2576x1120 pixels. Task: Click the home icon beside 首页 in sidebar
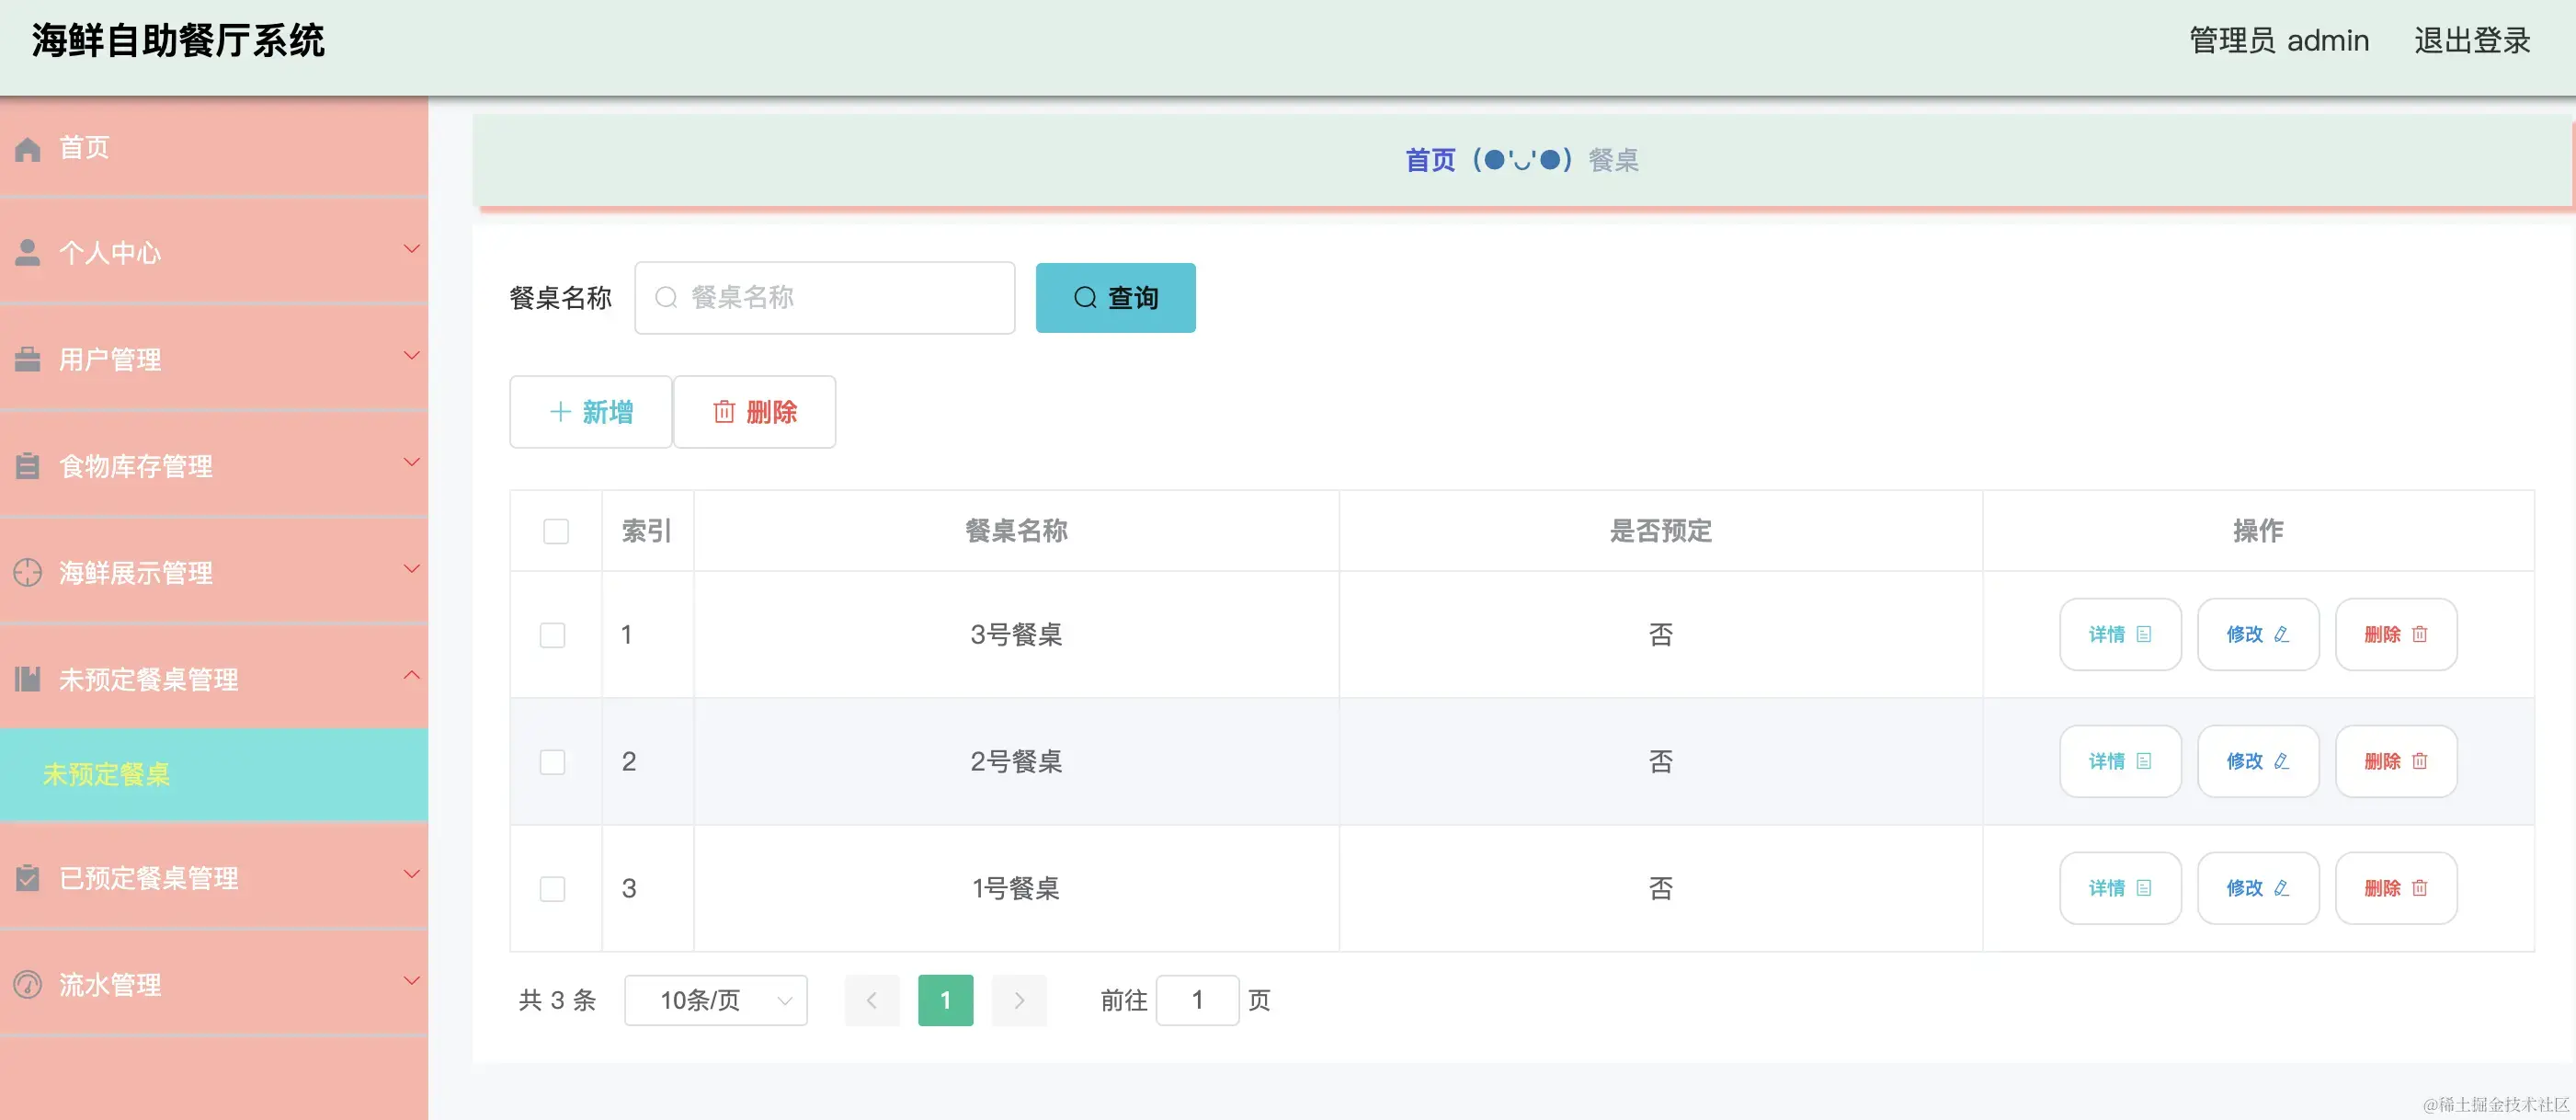[x=28, y=149]
